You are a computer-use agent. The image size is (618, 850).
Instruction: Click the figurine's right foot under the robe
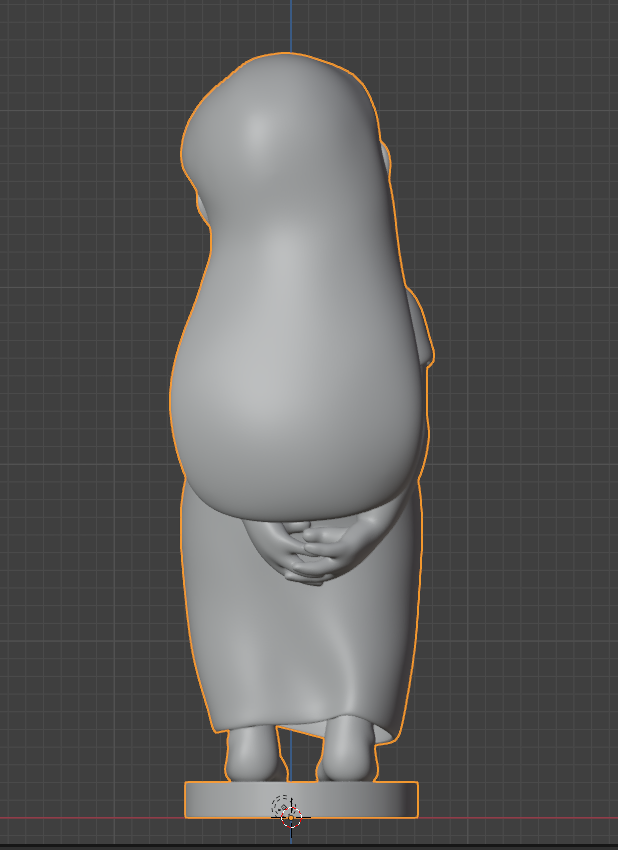[x=346, y=751]
